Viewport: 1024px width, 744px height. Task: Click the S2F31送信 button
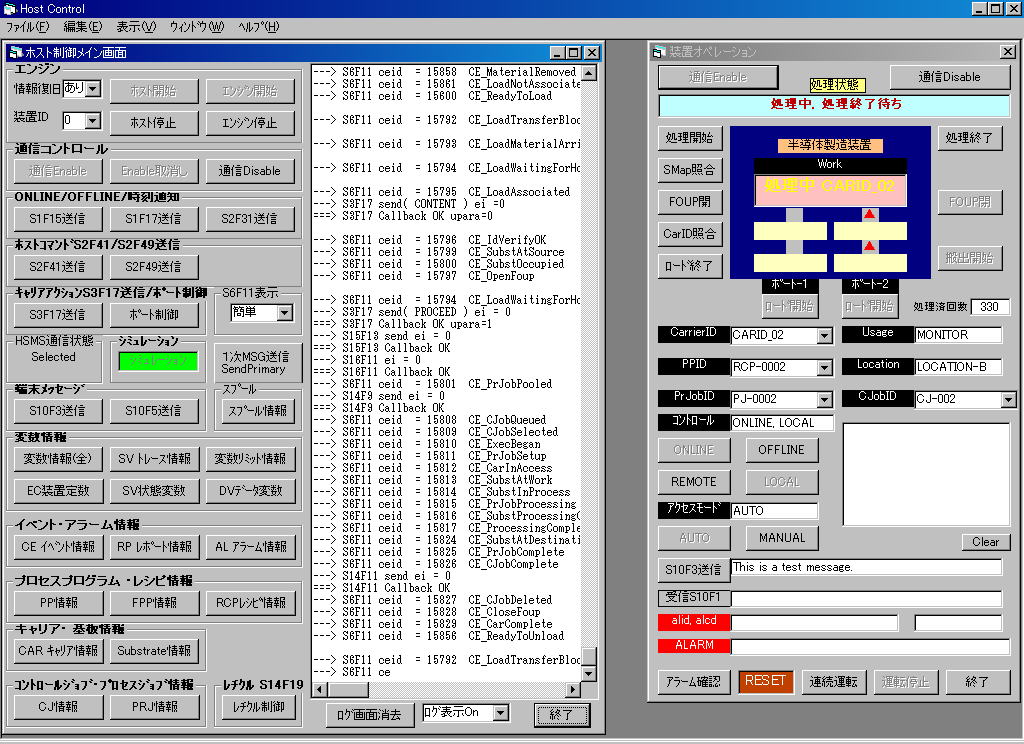pos(249,219)
